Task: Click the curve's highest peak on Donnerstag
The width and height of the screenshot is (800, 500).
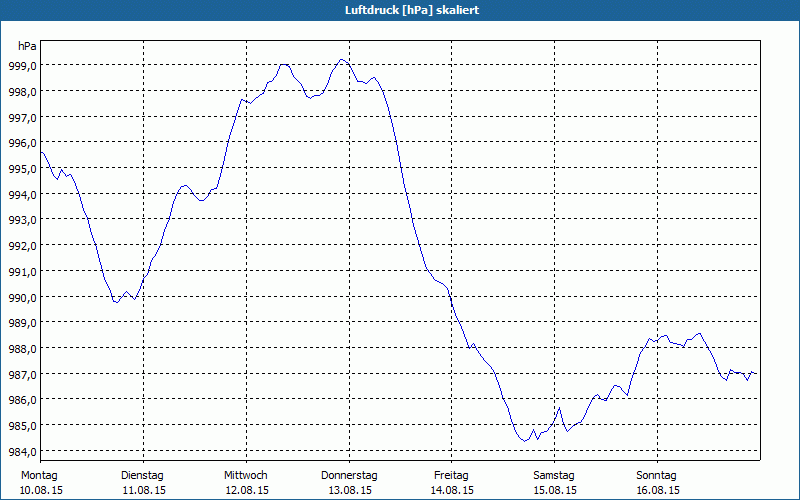Action: coord(342,60)
